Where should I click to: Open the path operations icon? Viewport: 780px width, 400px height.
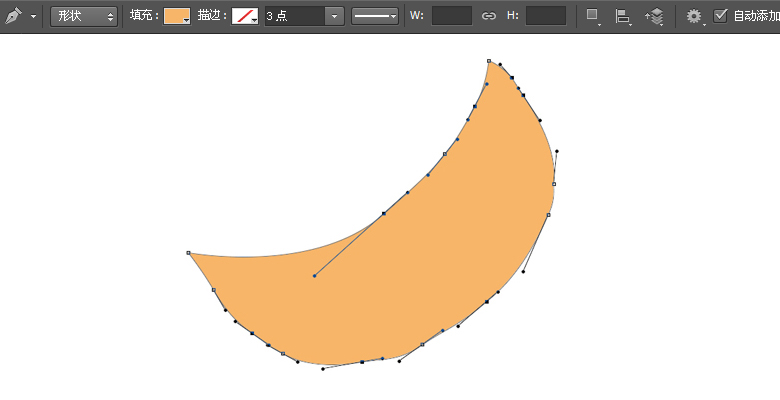592,16
